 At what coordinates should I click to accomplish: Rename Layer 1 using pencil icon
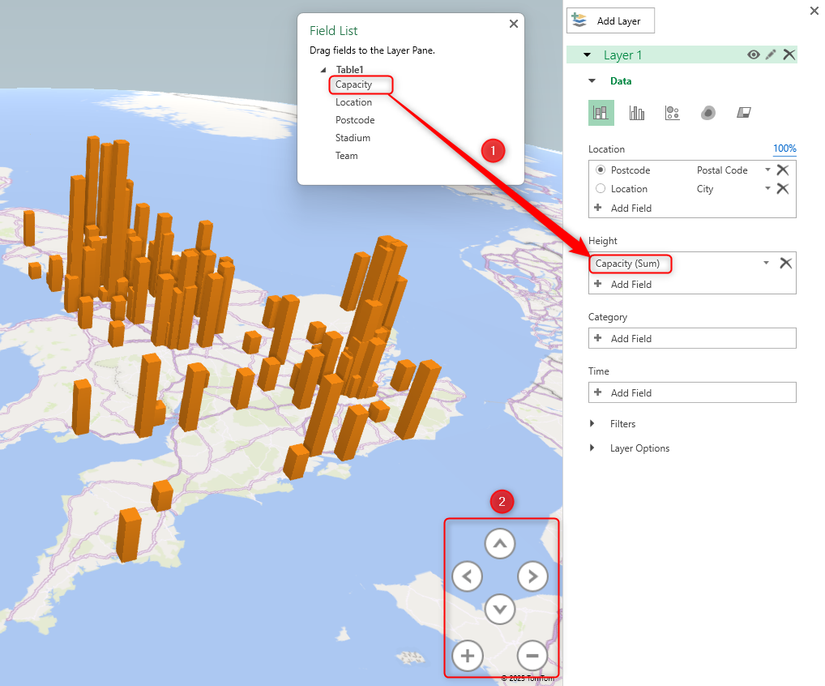(771, 55)
